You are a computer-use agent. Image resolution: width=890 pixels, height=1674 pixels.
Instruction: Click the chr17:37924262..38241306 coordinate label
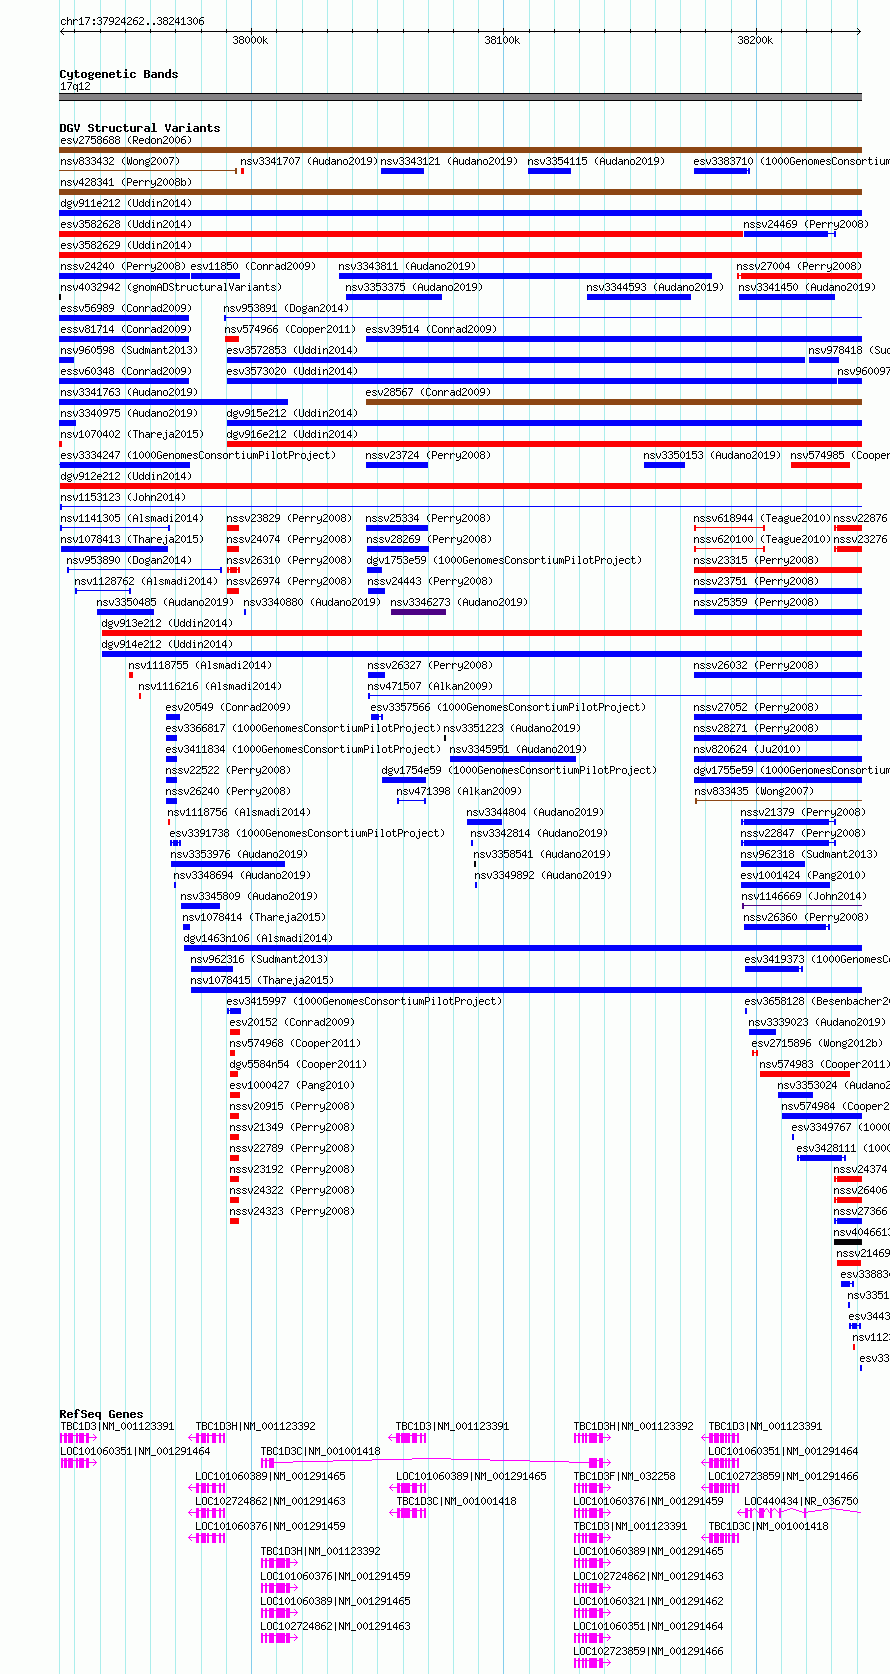pyautogui.click(x=132, y=21)
